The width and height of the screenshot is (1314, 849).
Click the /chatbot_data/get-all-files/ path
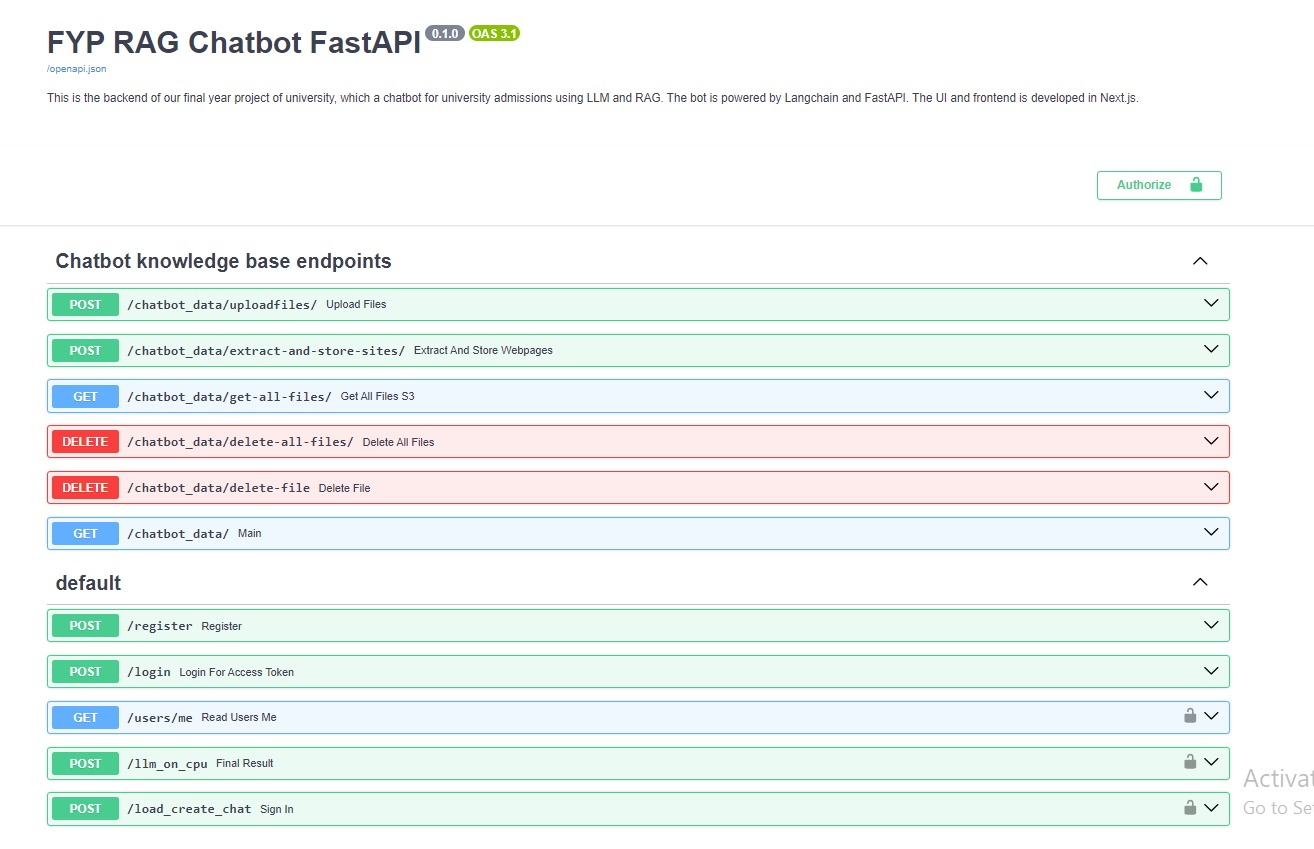point(229,397)
